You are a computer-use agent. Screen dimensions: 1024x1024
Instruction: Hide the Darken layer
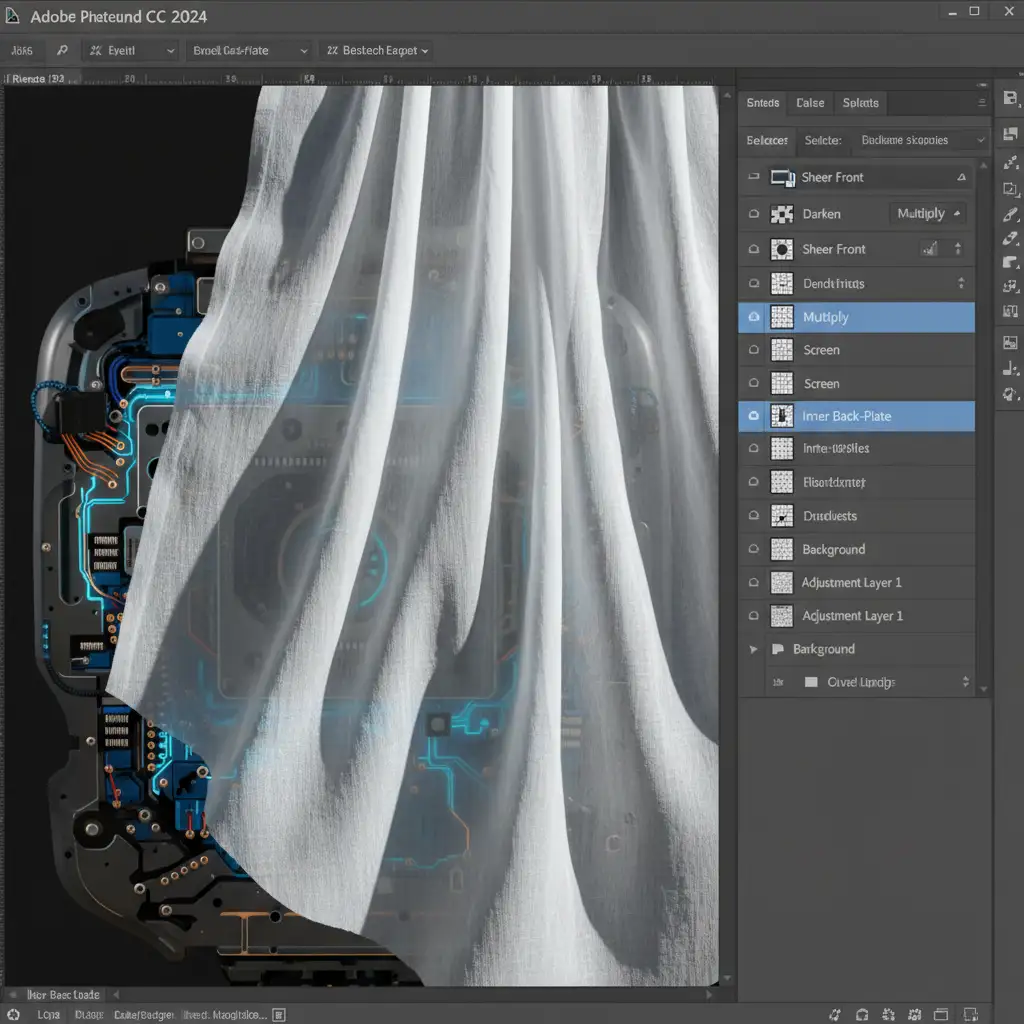pyautogui.click(x=753, y=214)
